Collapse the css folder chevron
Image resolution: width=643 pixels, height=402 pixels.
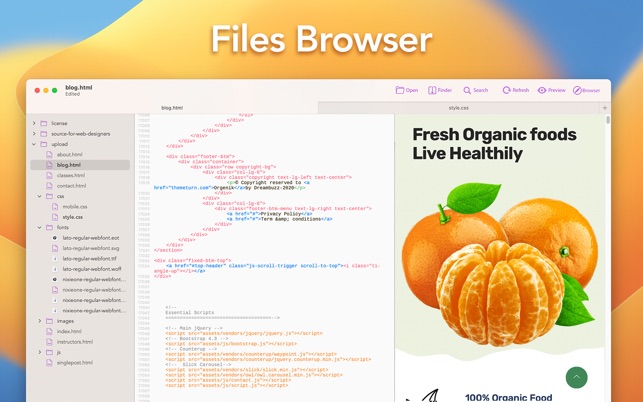[40, 196]
